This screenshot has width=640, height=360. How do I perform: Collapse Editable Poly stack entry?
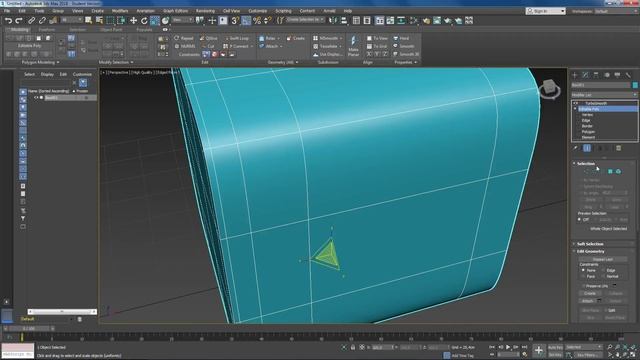pyautogui.click(x=576, y=109)
